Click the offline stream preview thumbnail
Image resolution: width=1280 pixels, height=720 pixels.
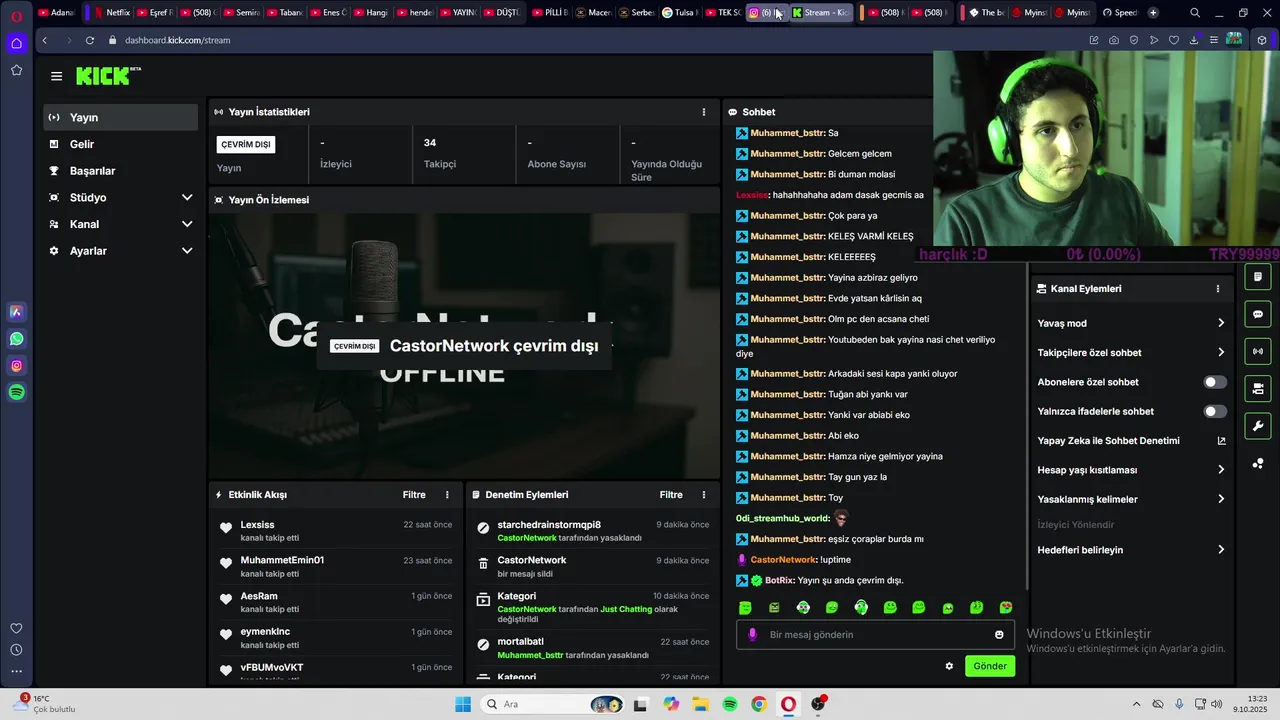click(464, 346)
